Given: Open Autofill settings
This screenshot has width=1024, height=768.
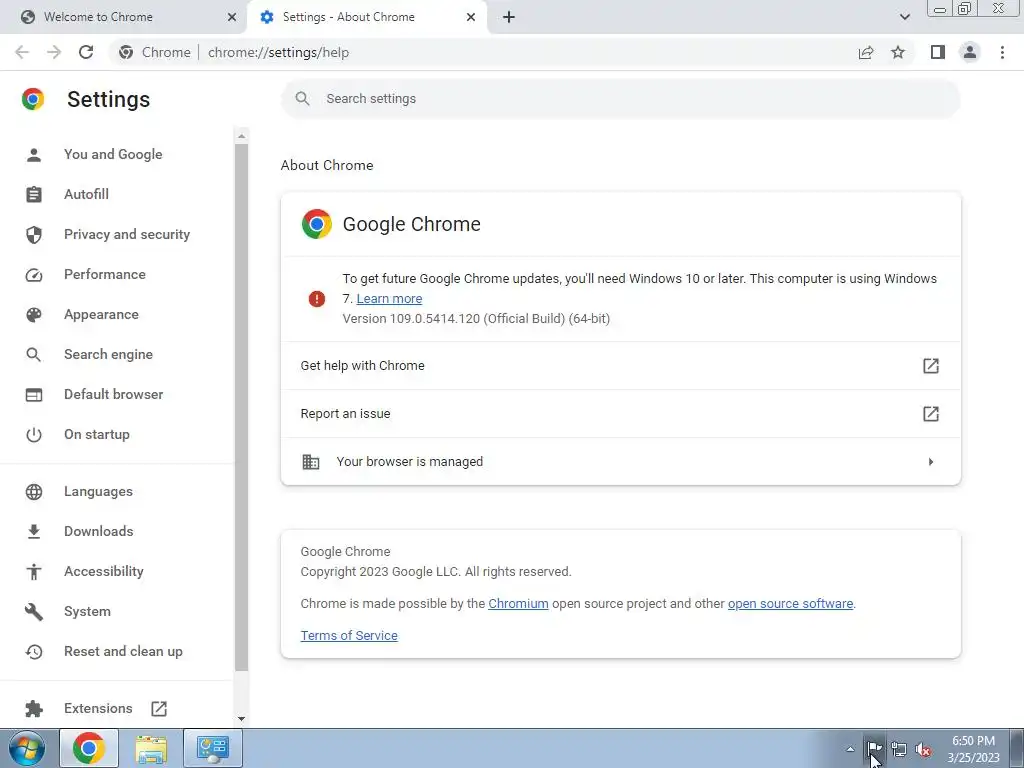Looking at the screenshot, I should tap(86, 194).
